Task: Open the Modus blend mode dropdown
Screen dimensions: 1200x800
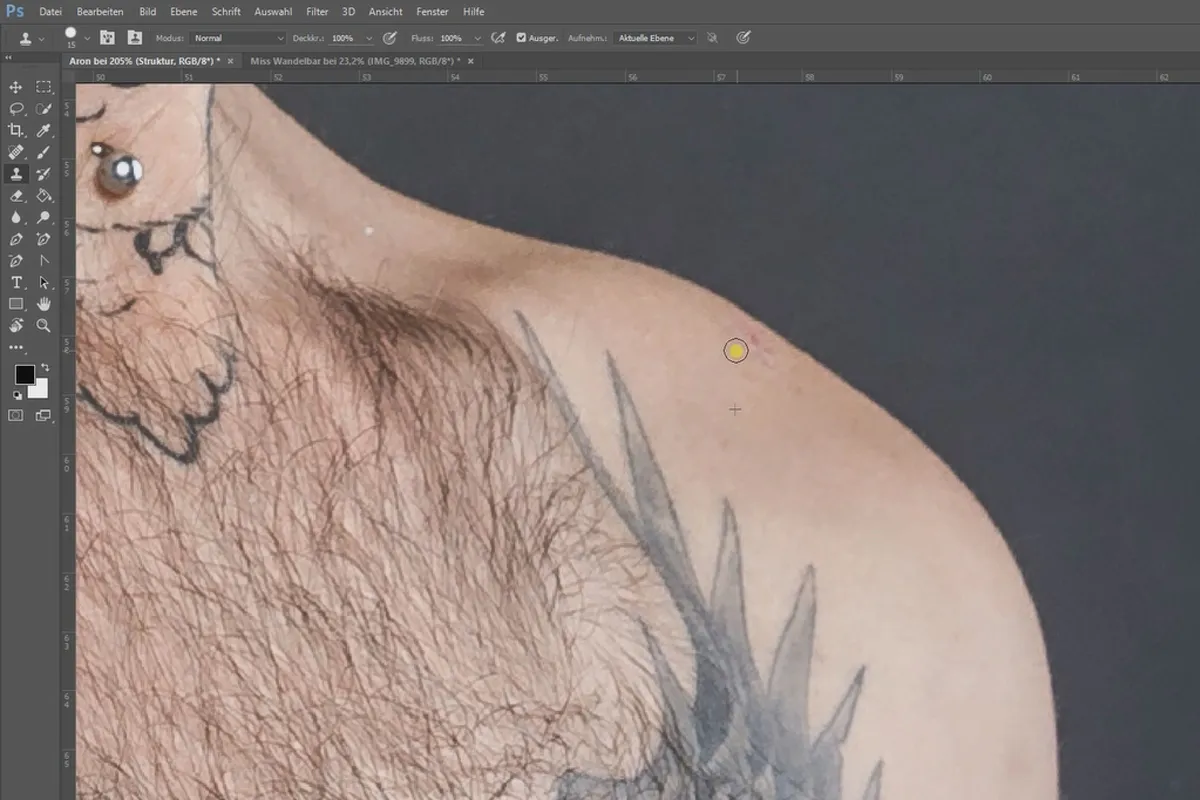Action: coord(239,38)
